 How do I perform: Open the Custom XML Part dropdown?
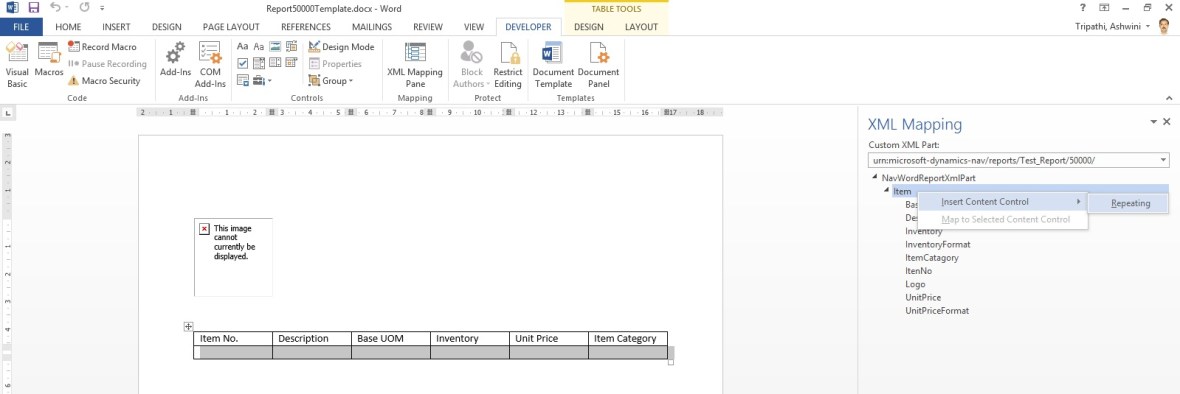coord(1163,160)
